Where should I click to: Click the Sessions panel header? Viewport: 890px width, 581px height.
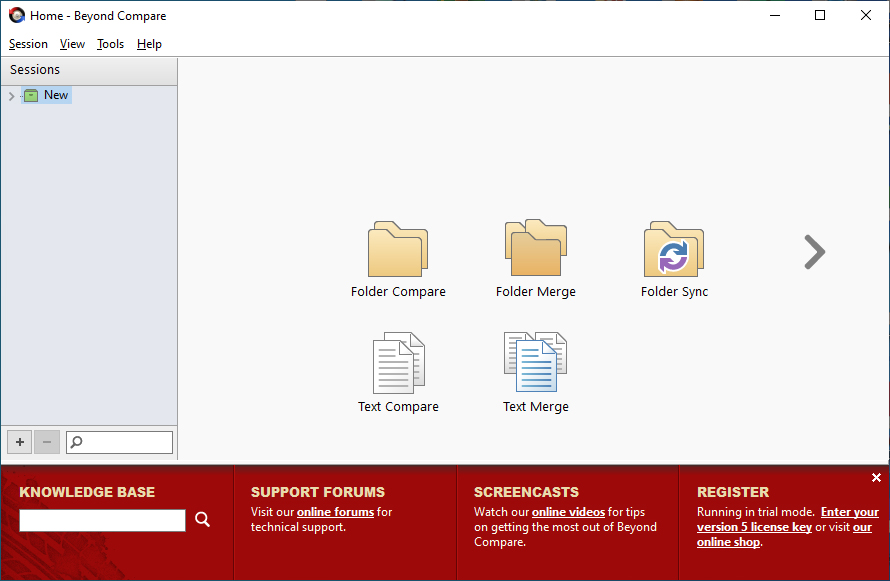tap(89, 70)
